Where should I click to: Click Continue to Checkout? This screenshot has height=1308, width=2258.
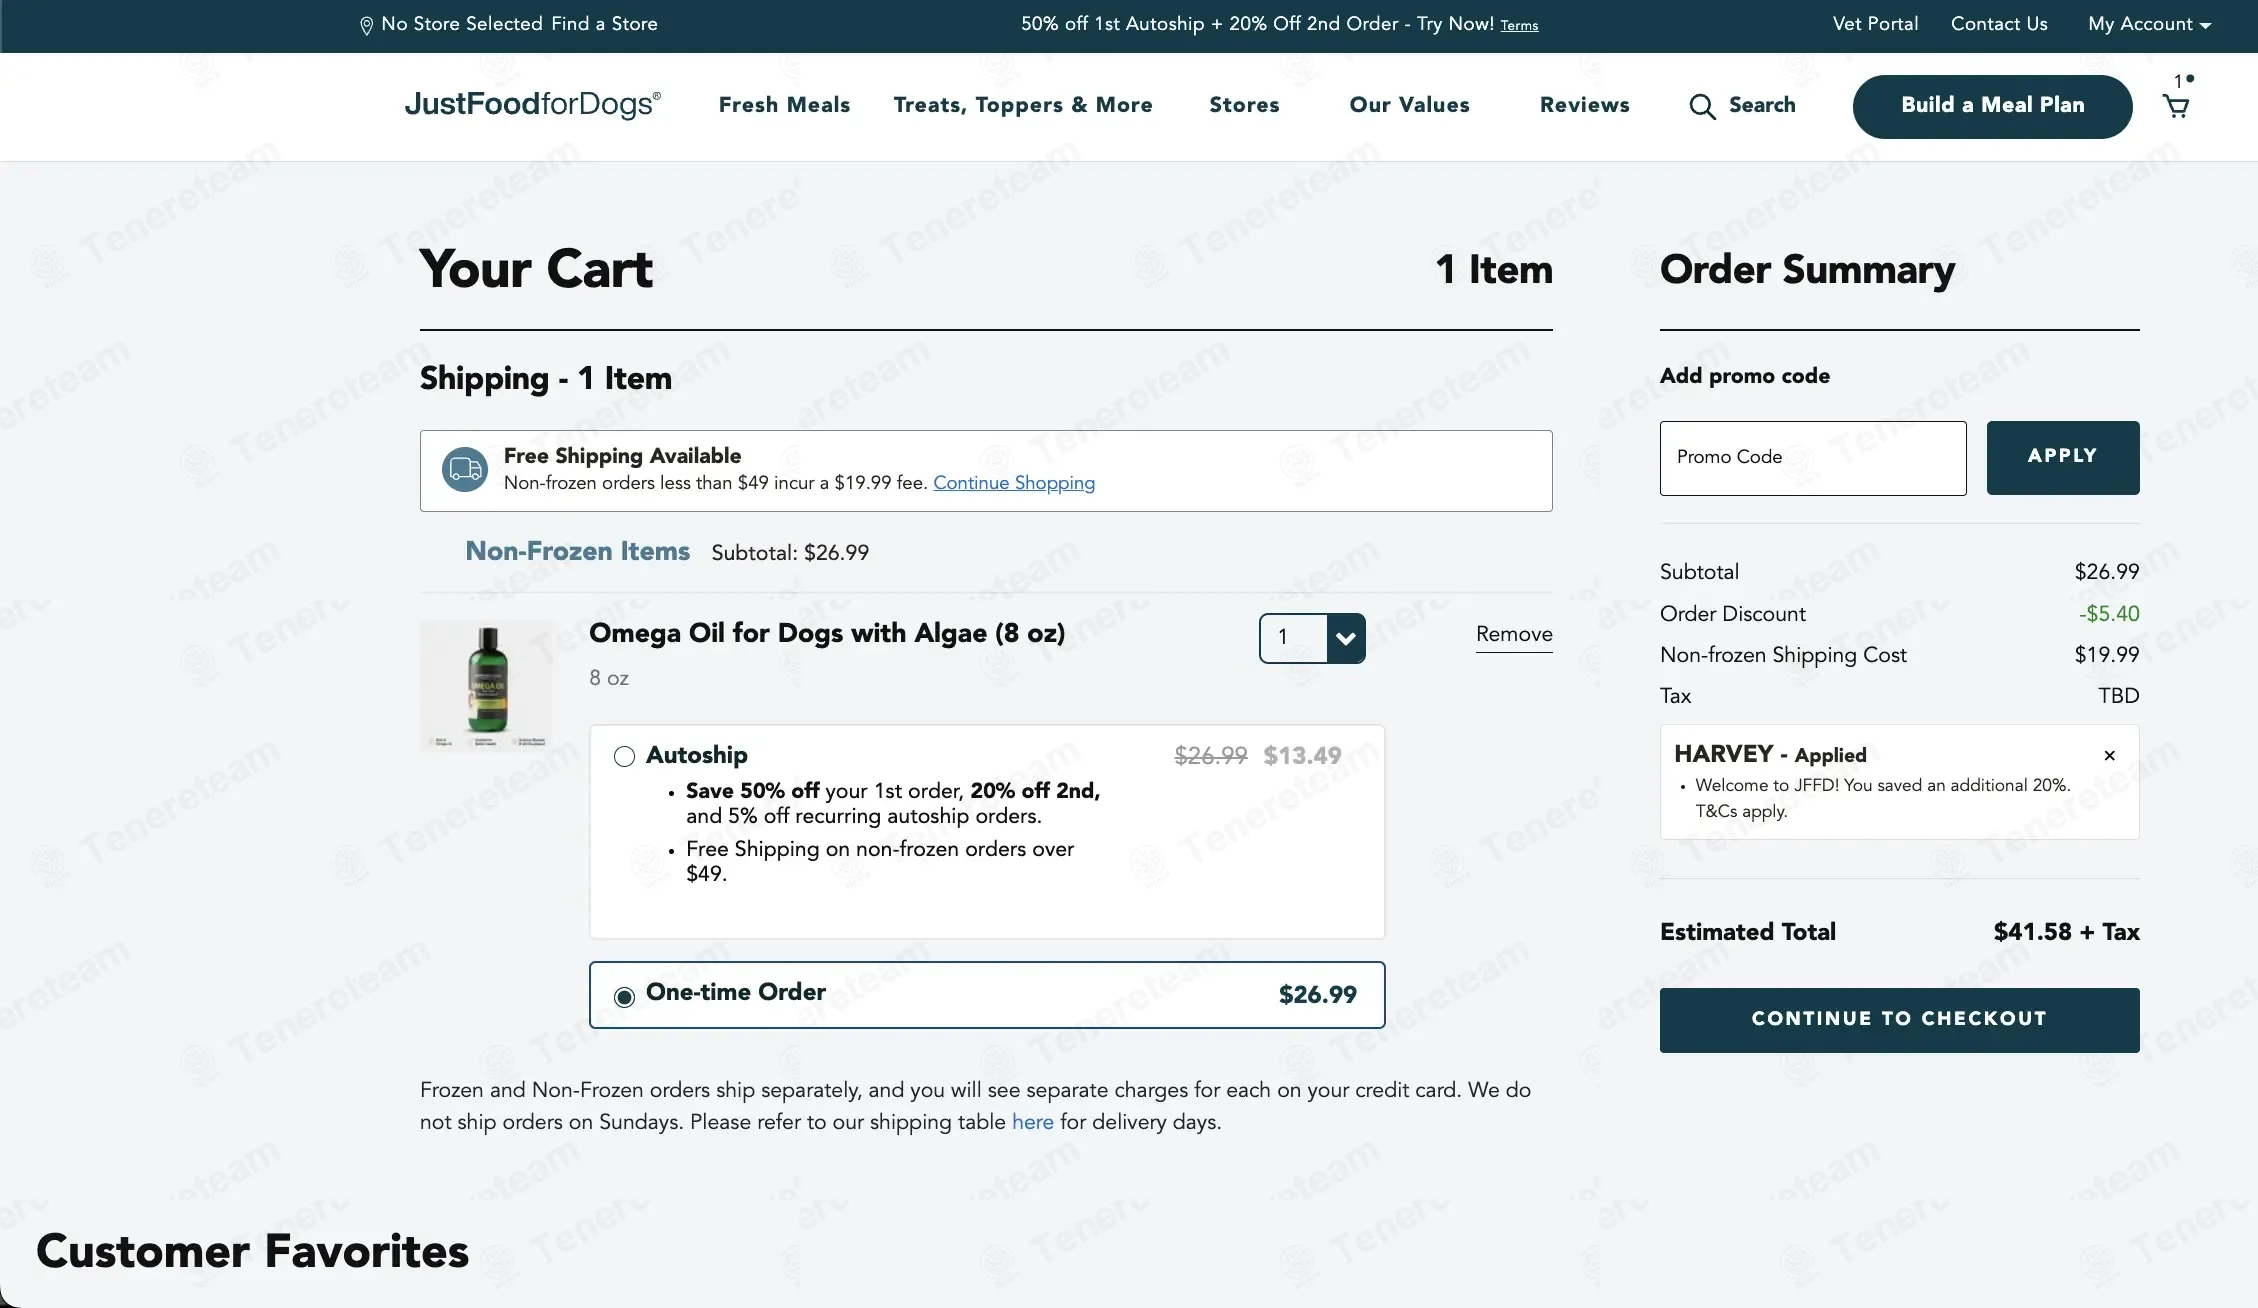tap(1899, 1019)
